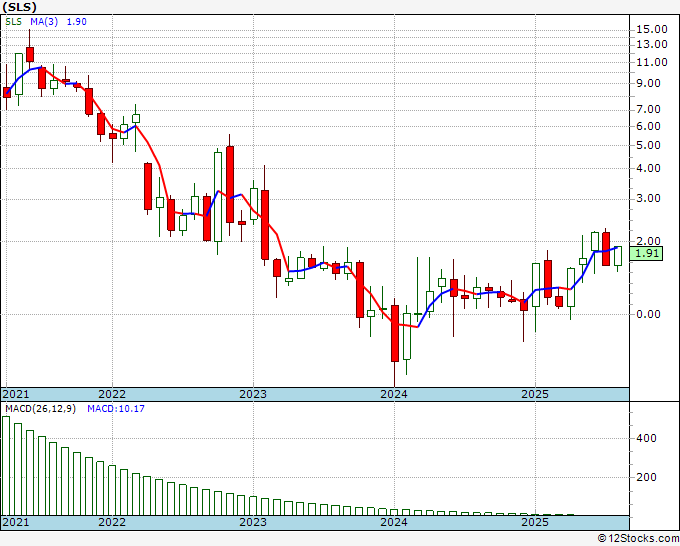
Task: Click 2021 on the price chart timeline
Action: click(15, 394)
